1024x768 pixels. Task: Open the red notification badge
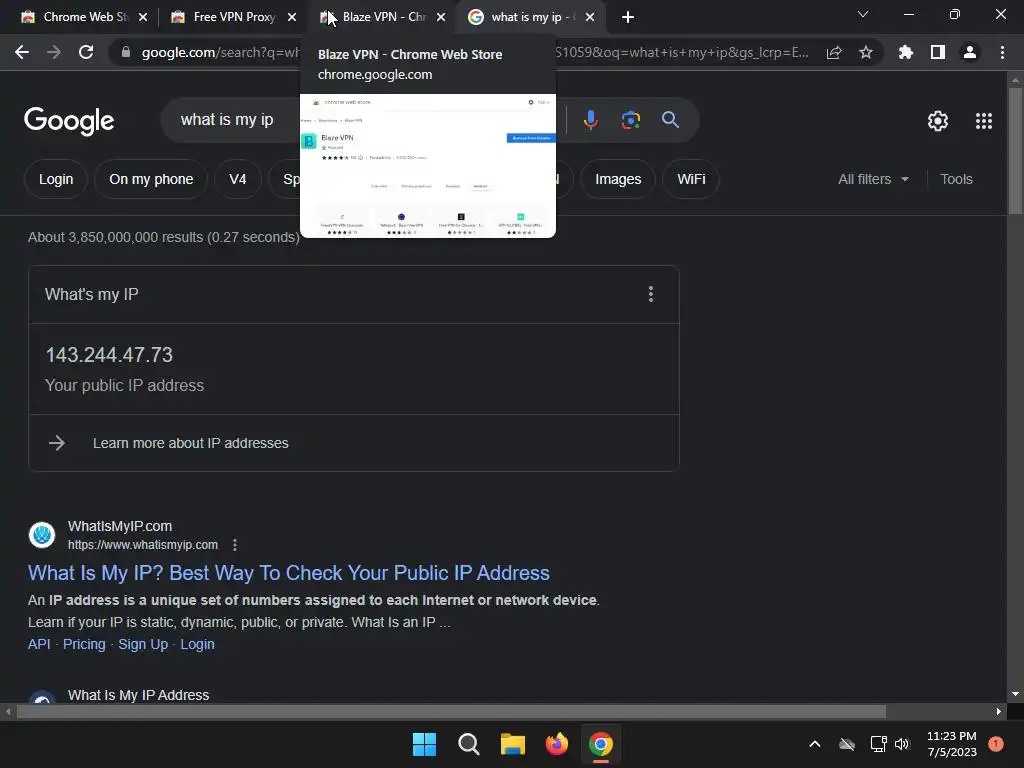995,743
